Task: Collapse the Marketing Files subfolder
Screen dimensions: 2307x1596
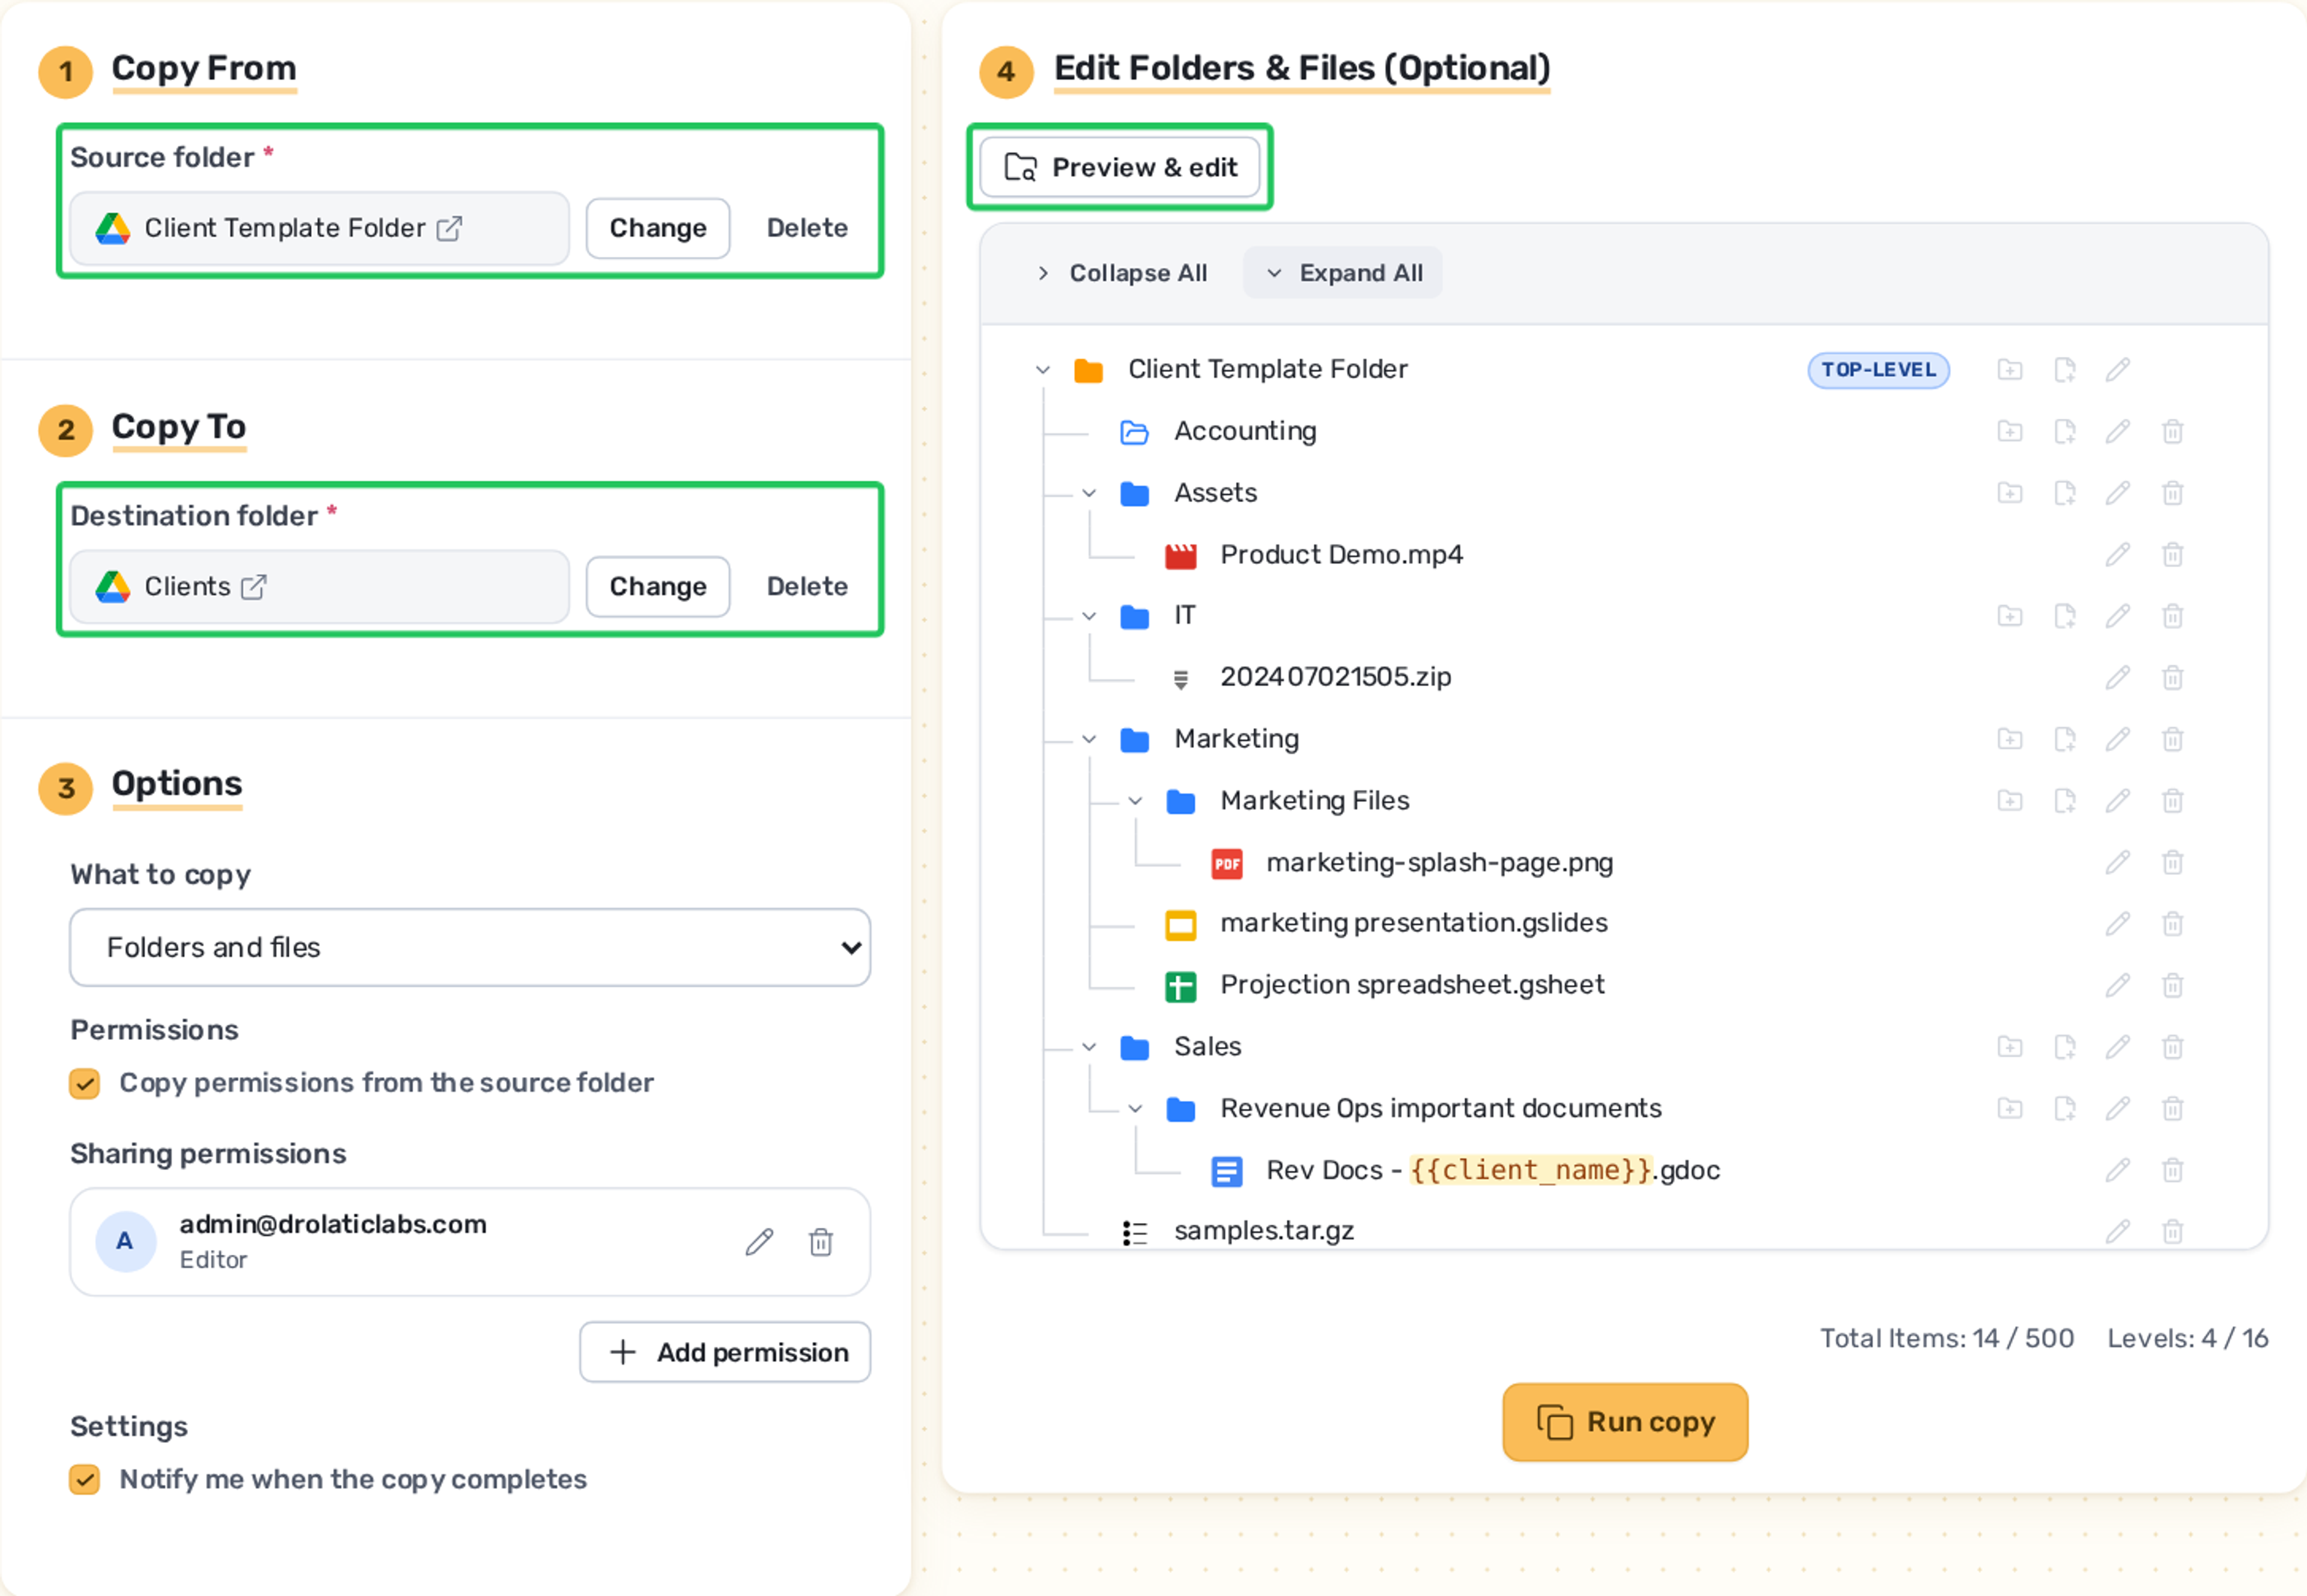Action: (x=1135, y=801)
